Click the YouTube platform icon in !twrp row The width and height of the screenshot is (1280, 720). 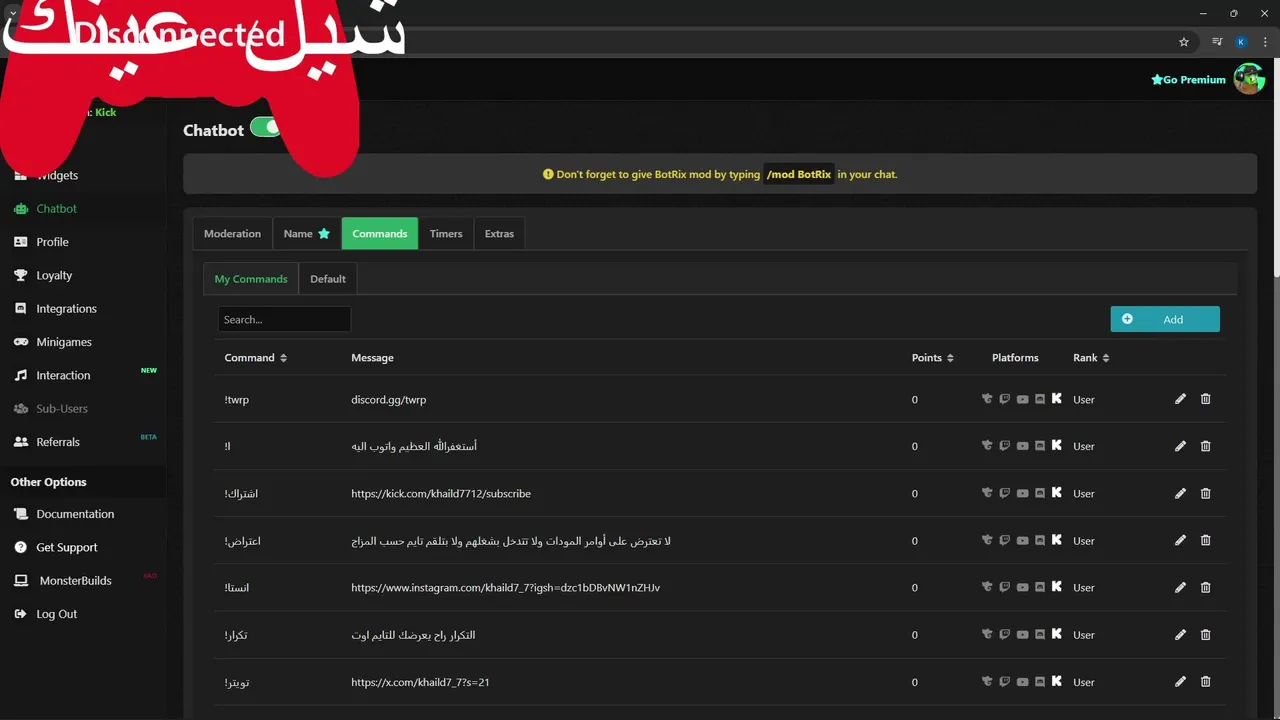1022,399
